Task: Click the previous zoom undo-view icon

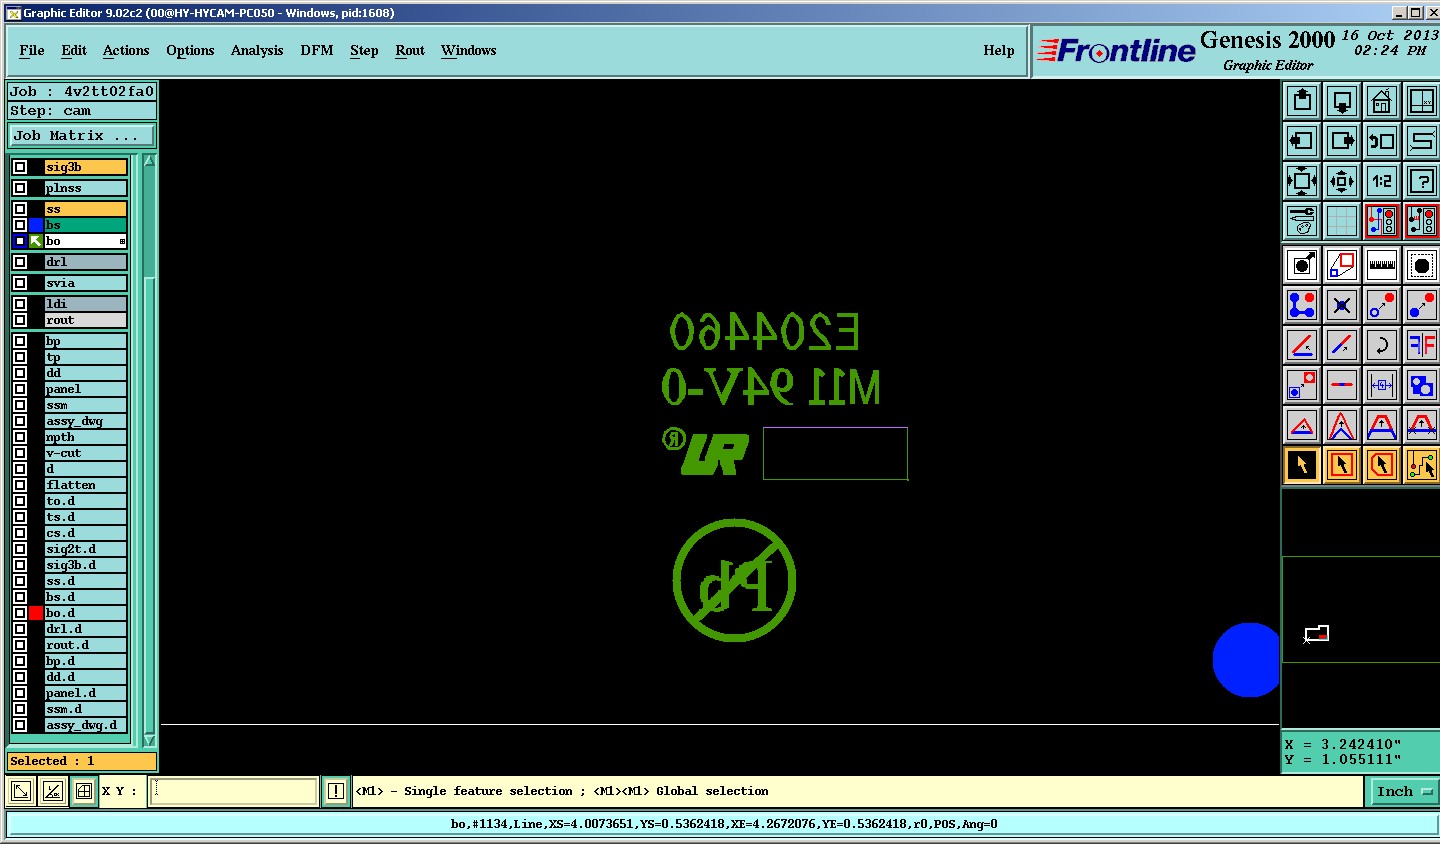Action: coord(1382,141)
